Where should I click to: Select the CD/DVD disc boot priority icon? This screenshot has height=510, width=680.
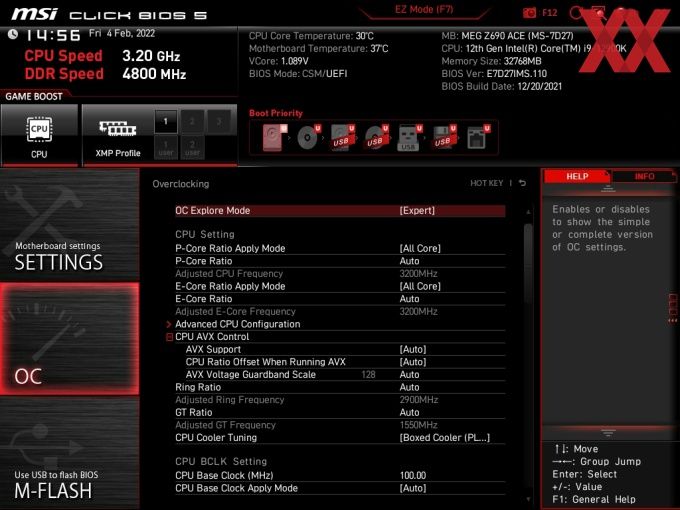coord(308,137)
